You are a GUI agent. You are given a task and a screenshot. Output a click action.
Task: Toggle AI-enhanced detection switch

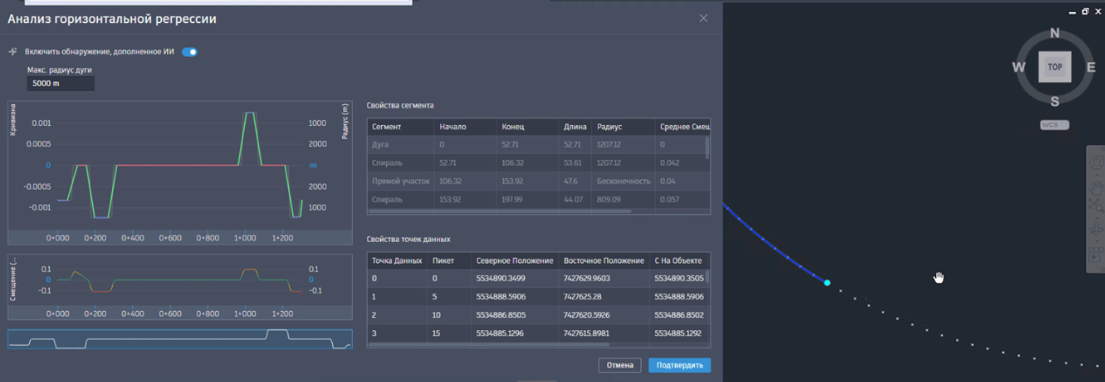[x=190, y=51]
